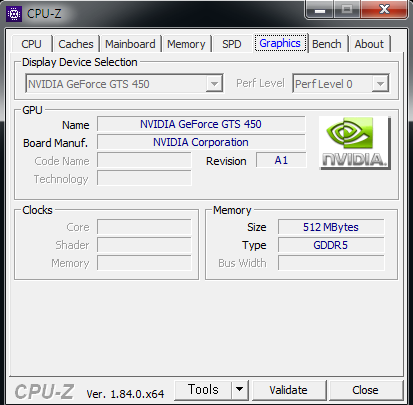
Task: Expand the Display Device Selection dropdown
Action: (x=214, y=84)
